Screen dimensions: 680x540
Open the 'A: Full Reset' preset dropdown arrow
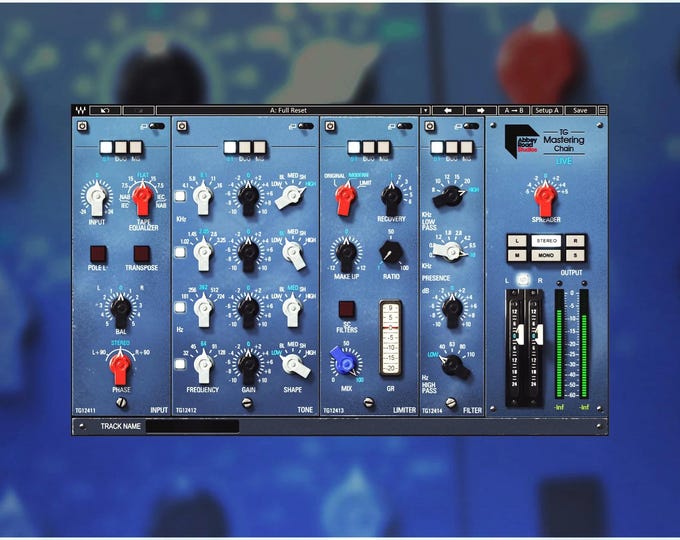pos(425,111)
